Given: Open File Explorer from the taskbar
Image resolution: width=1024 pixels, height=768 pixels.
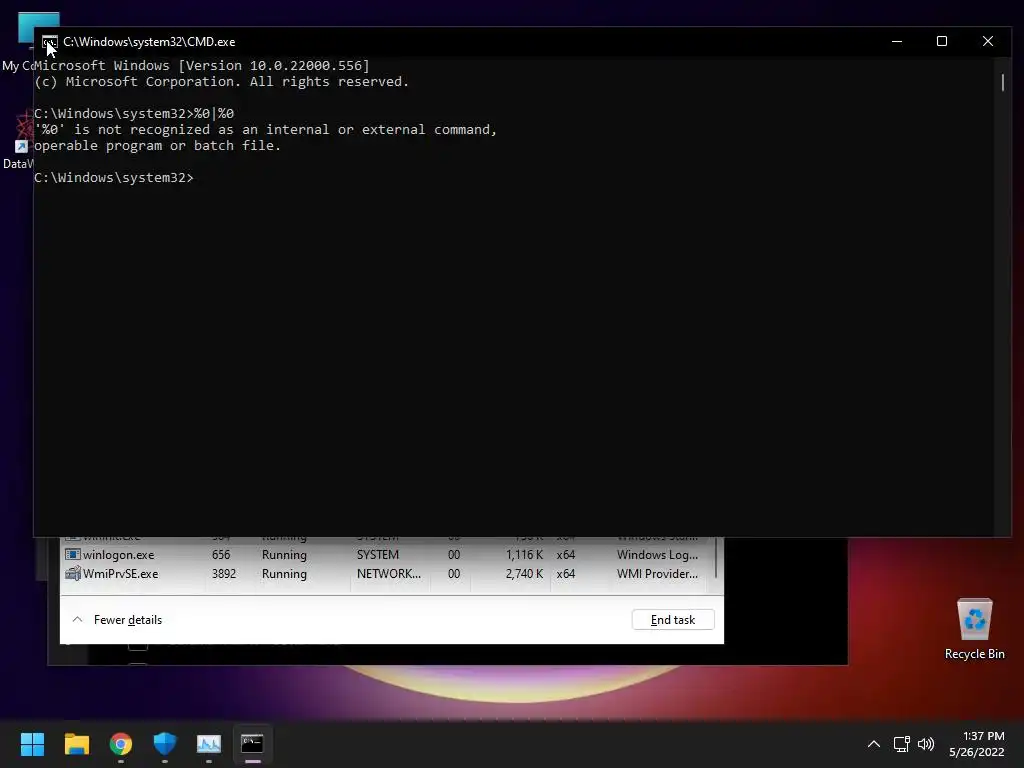Looking at the screenshot, I should pyautogui.click(x=76, y=744).
